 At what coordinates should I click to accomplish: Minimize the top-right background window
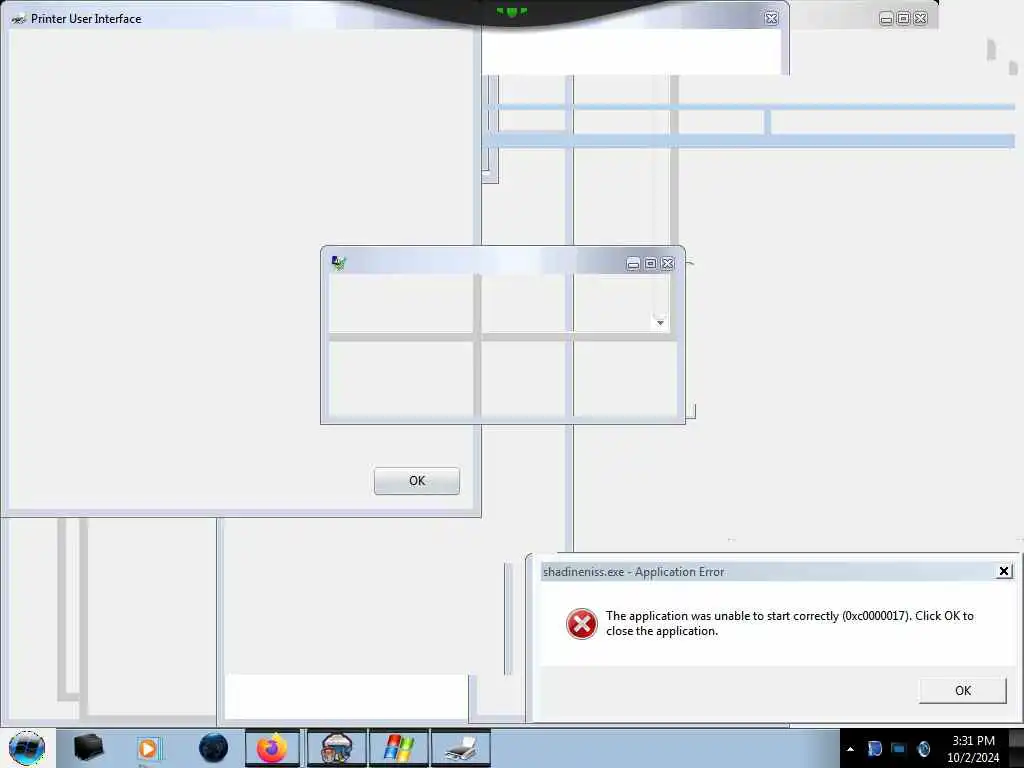point(886,18)
